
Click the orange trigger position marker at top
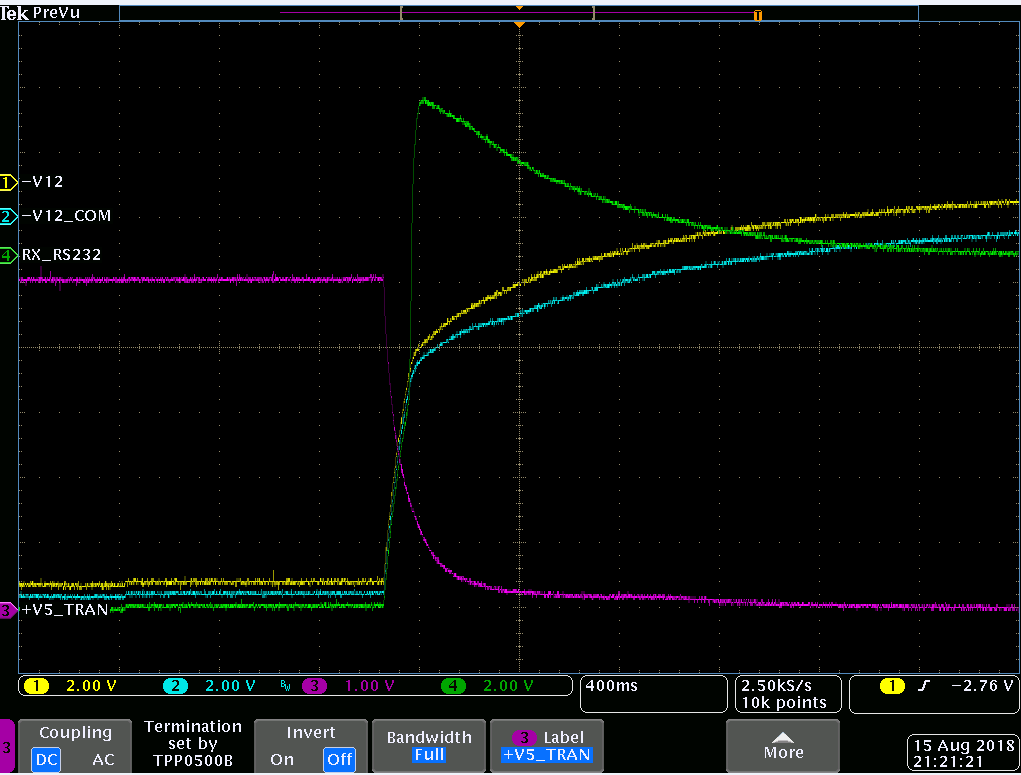[x=519, y=24]
